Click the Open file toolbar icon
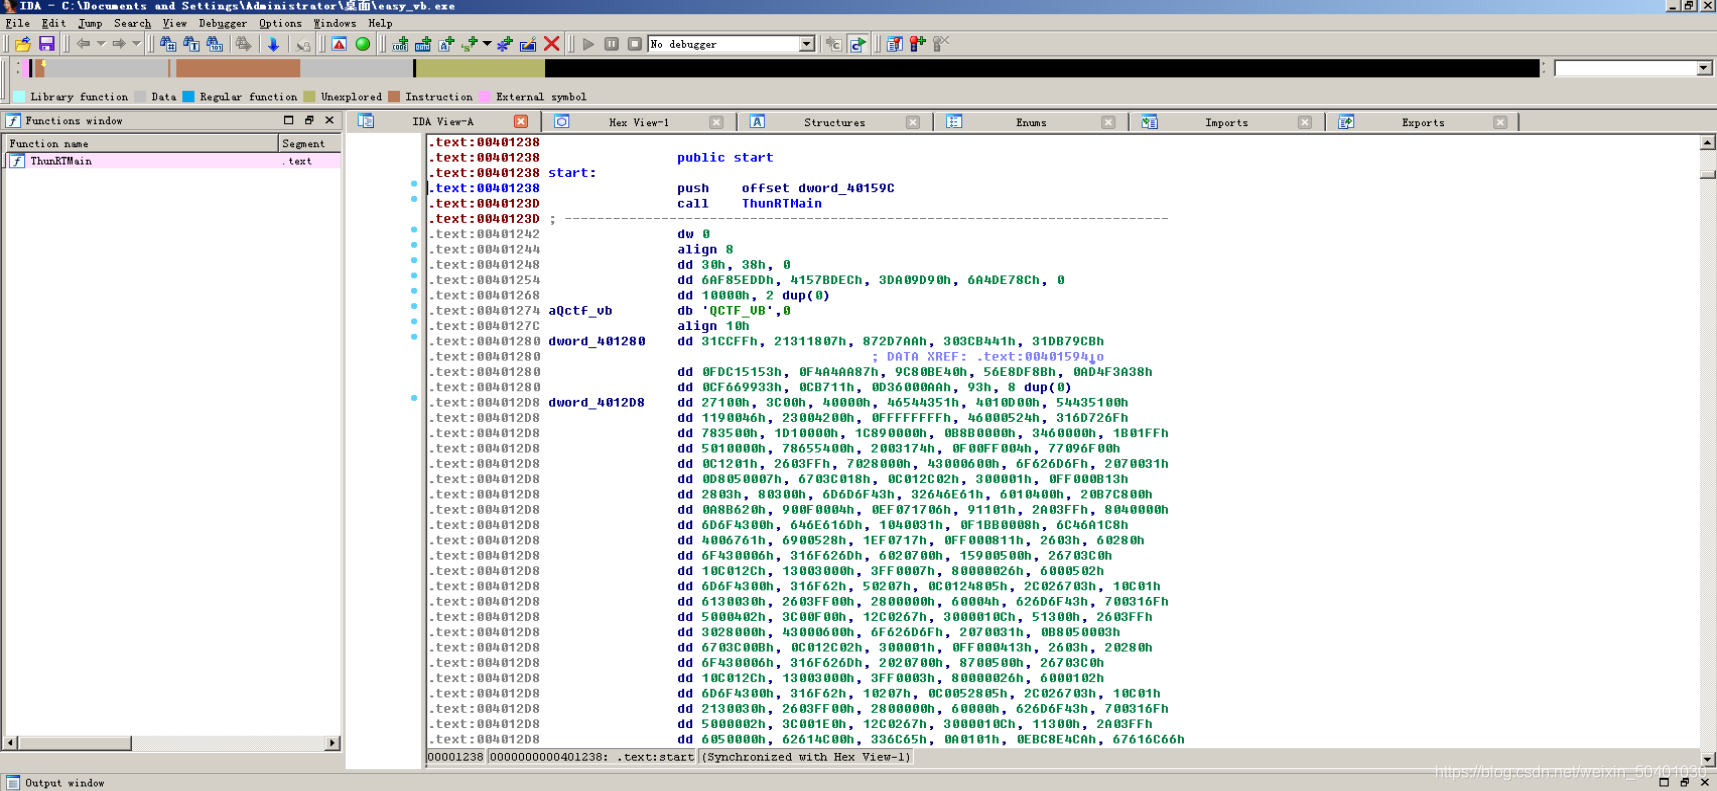Image resolution: width=1717 pixels, height=791 pixels. coord(23,44)
